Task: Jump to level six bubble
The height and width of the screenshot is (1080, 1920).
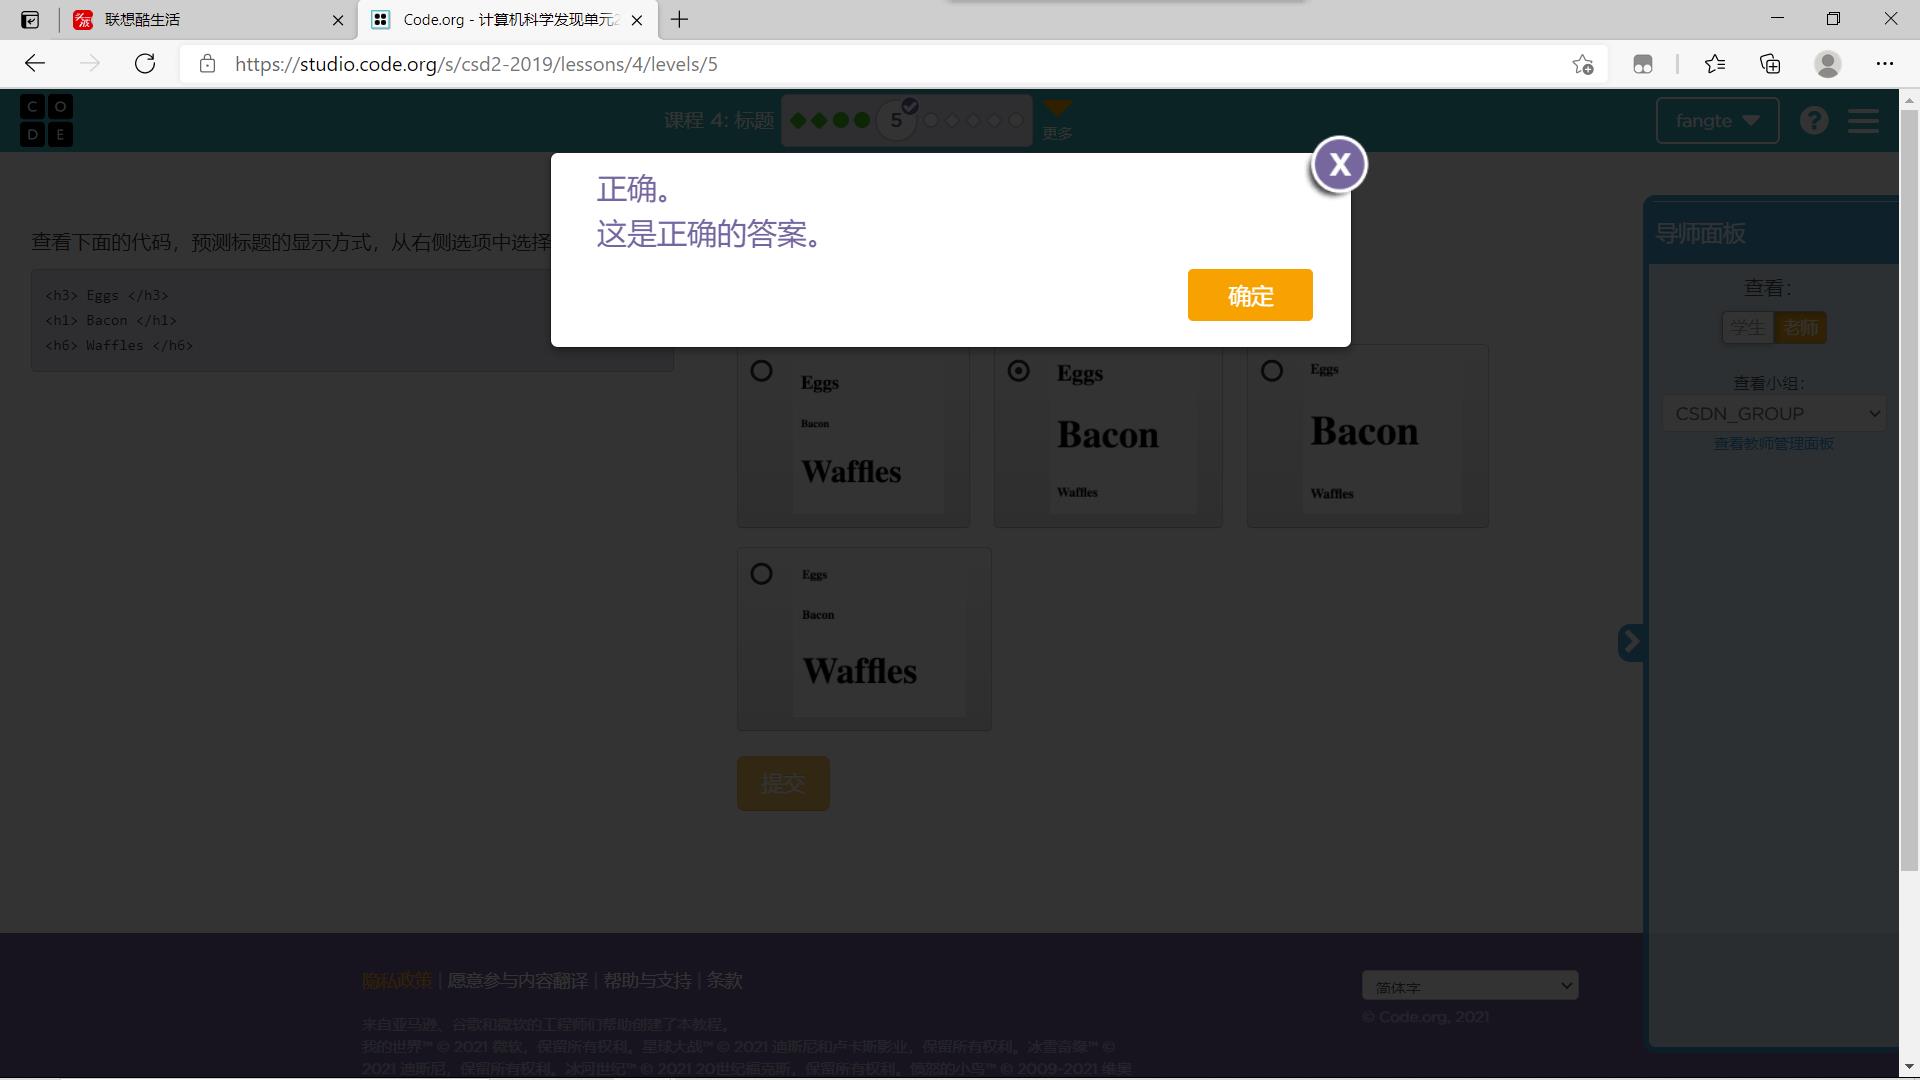Action: tap(931, 120)
